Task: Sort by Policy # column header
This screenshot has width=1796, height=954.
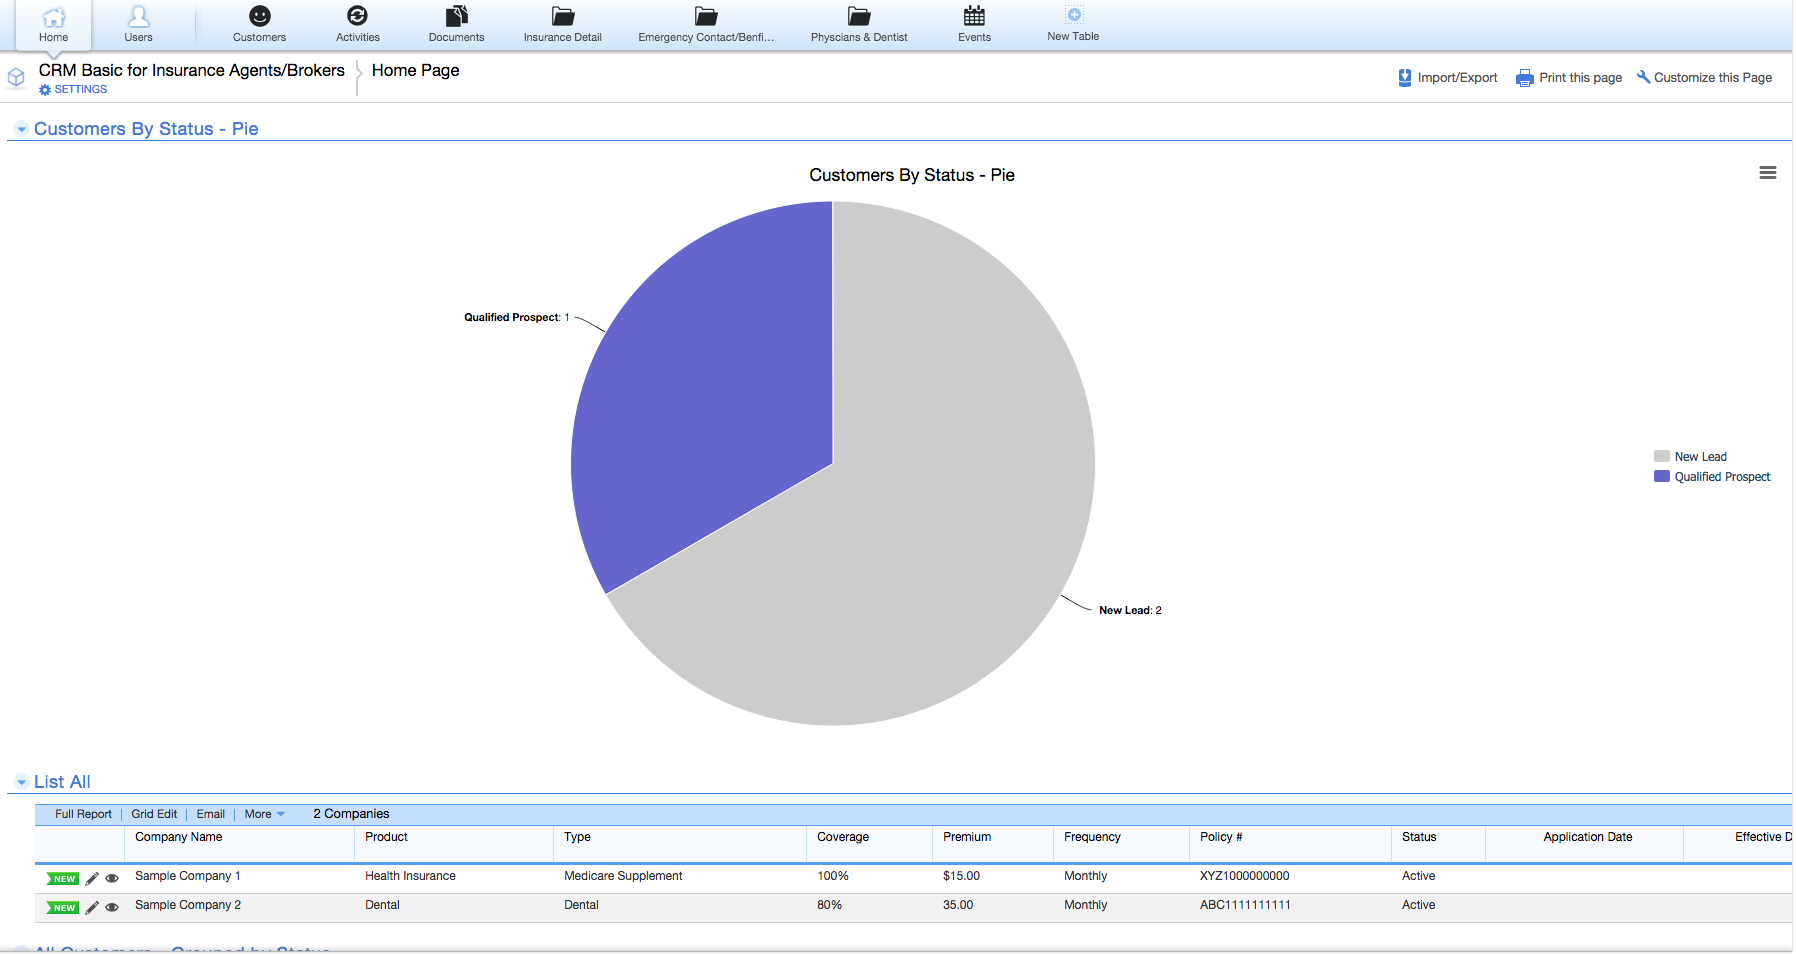Action: click(1221, 837)
